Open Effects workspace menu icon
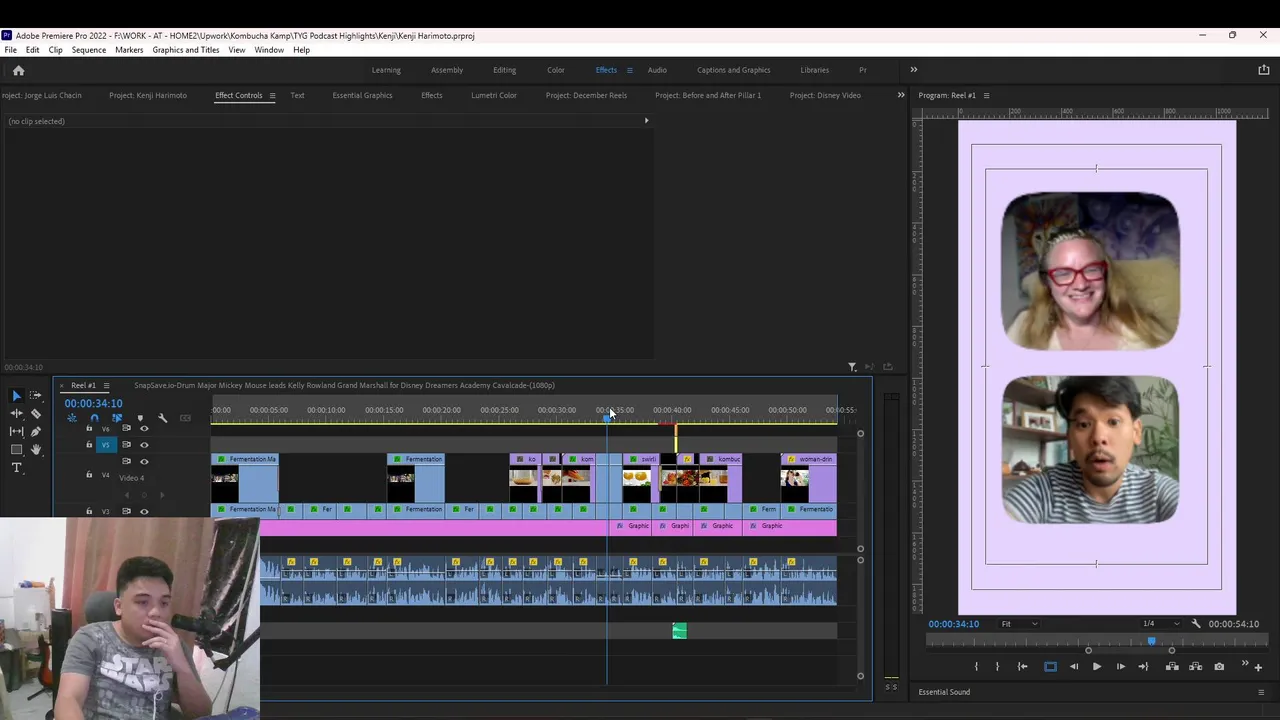Screen dimensions: 1280x720 (x=629, y=70)
